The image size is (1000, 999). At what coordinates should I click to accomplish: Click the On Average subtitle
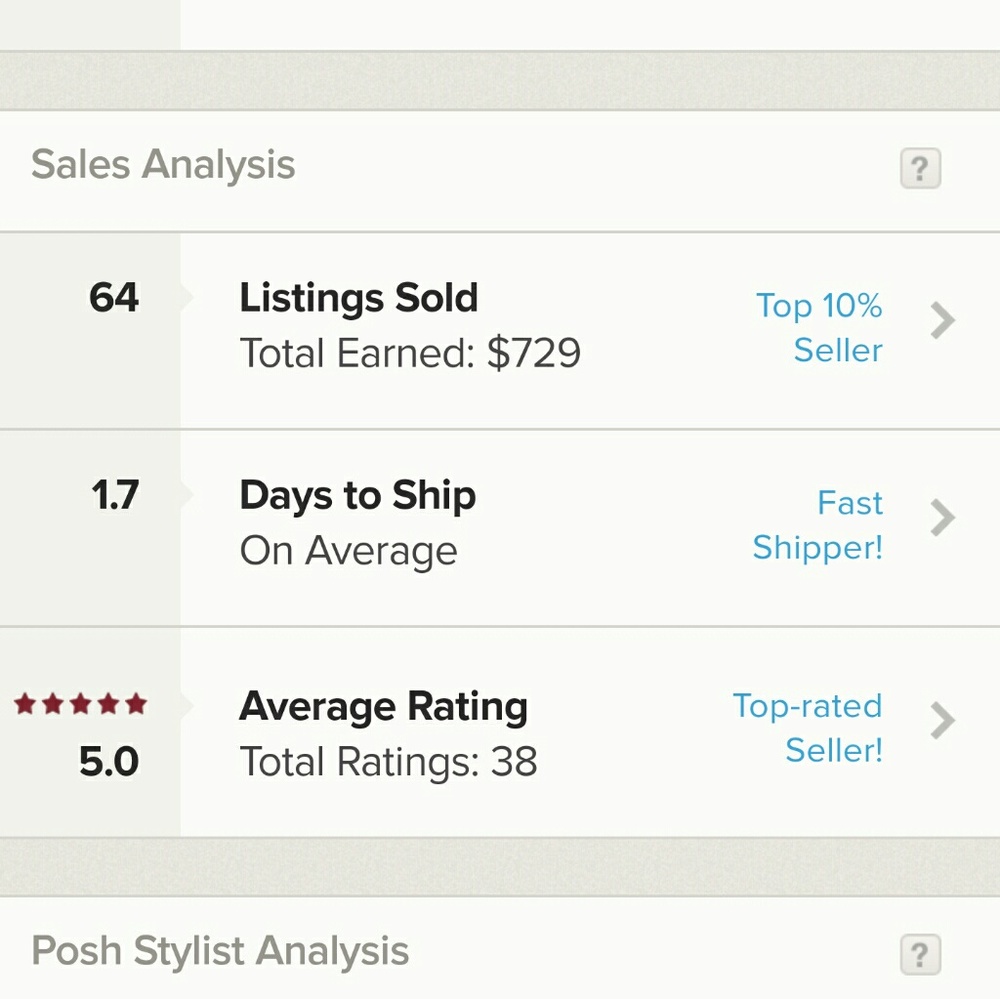click(x=348, y=551)
